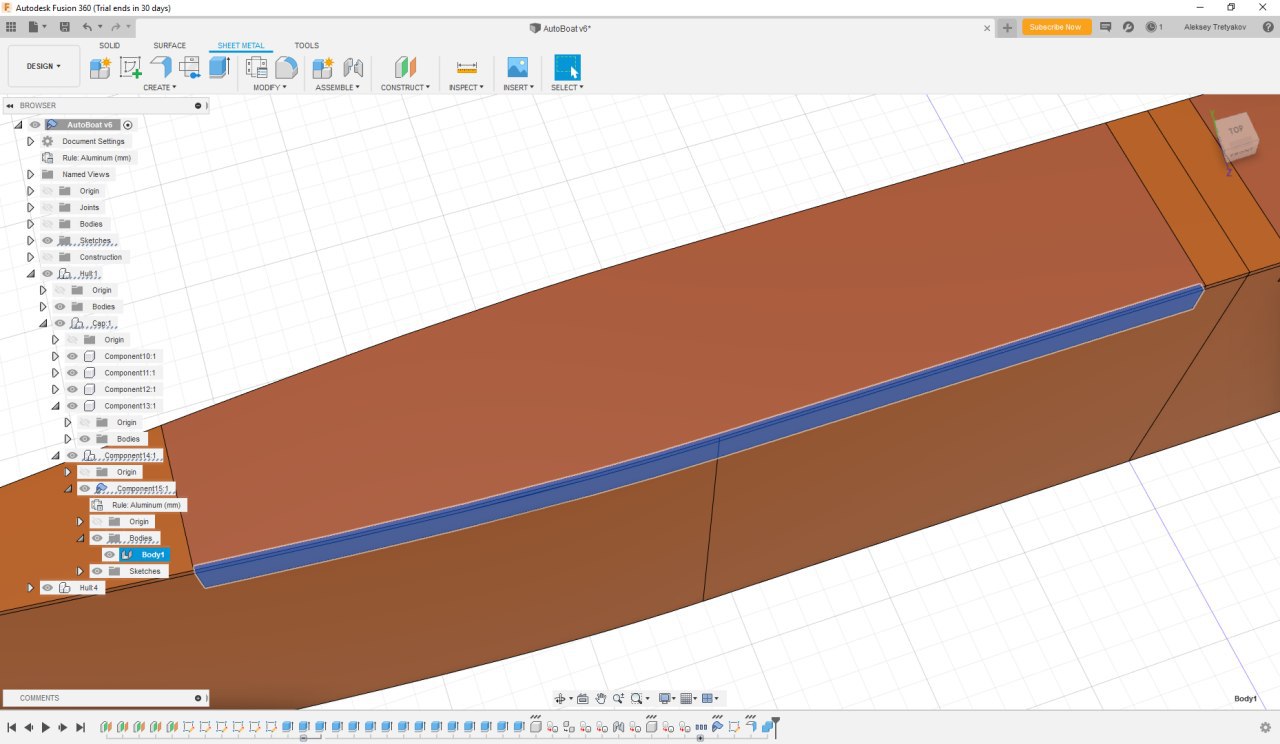Viewport: 1280px width, 744px height.
Task: Collapse the Component13:1 node
Action: 55,406
